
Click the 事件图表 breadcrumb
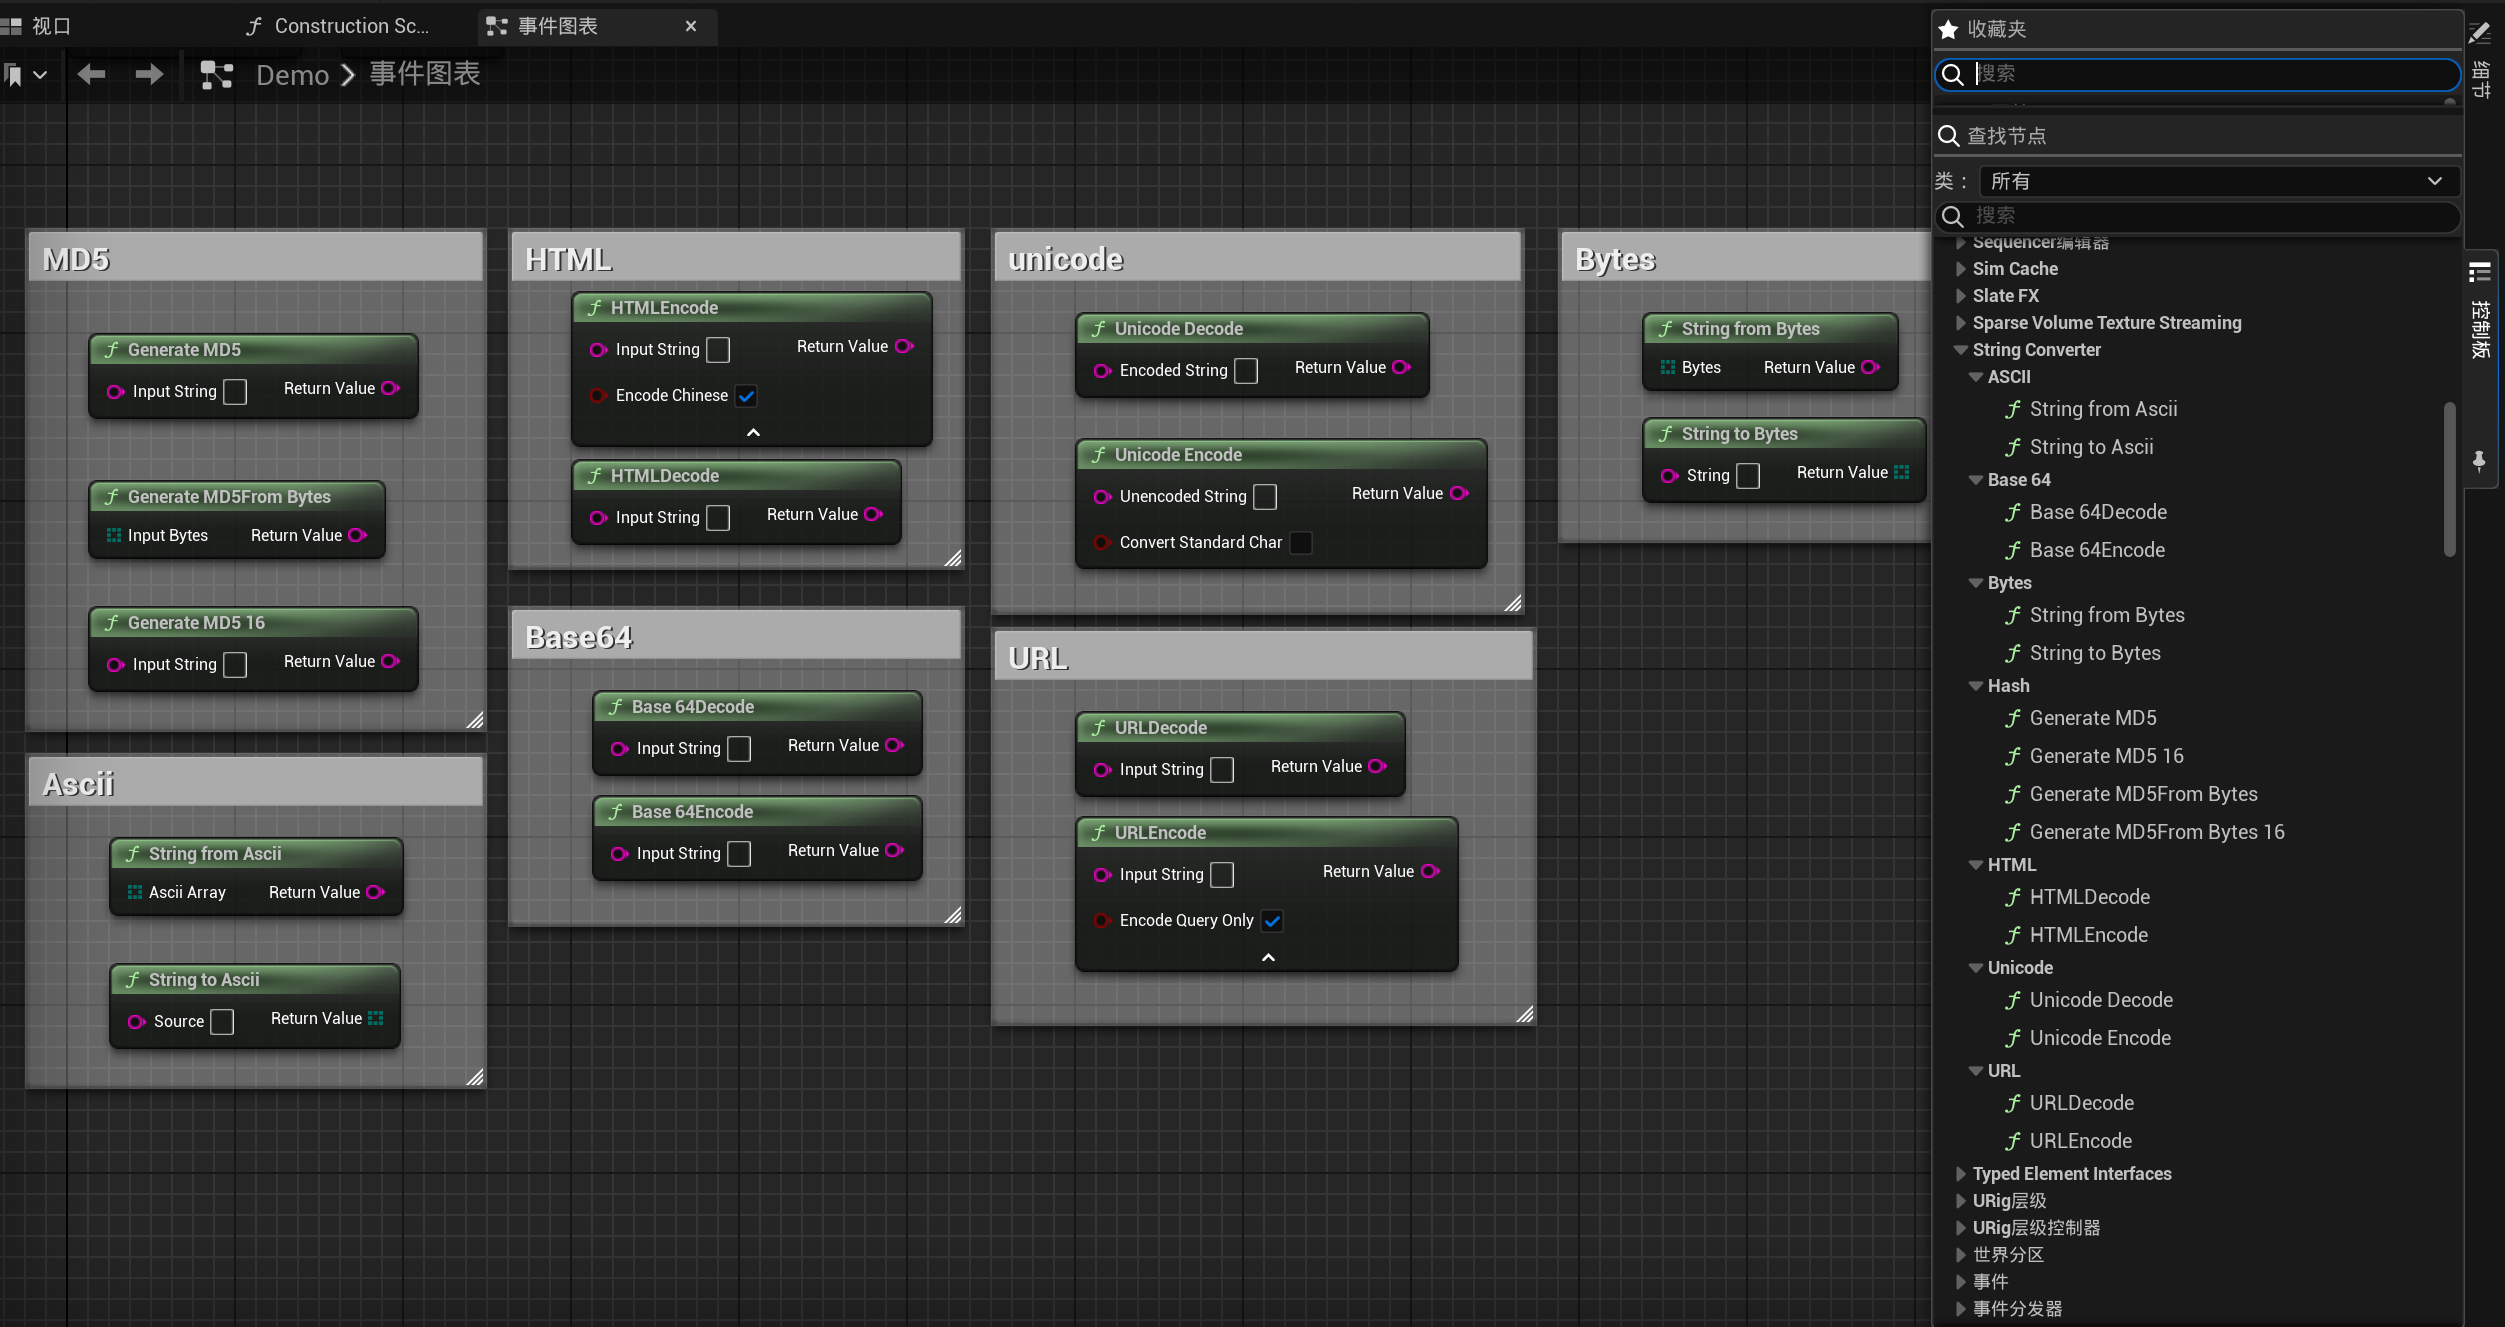coord(425,74)
